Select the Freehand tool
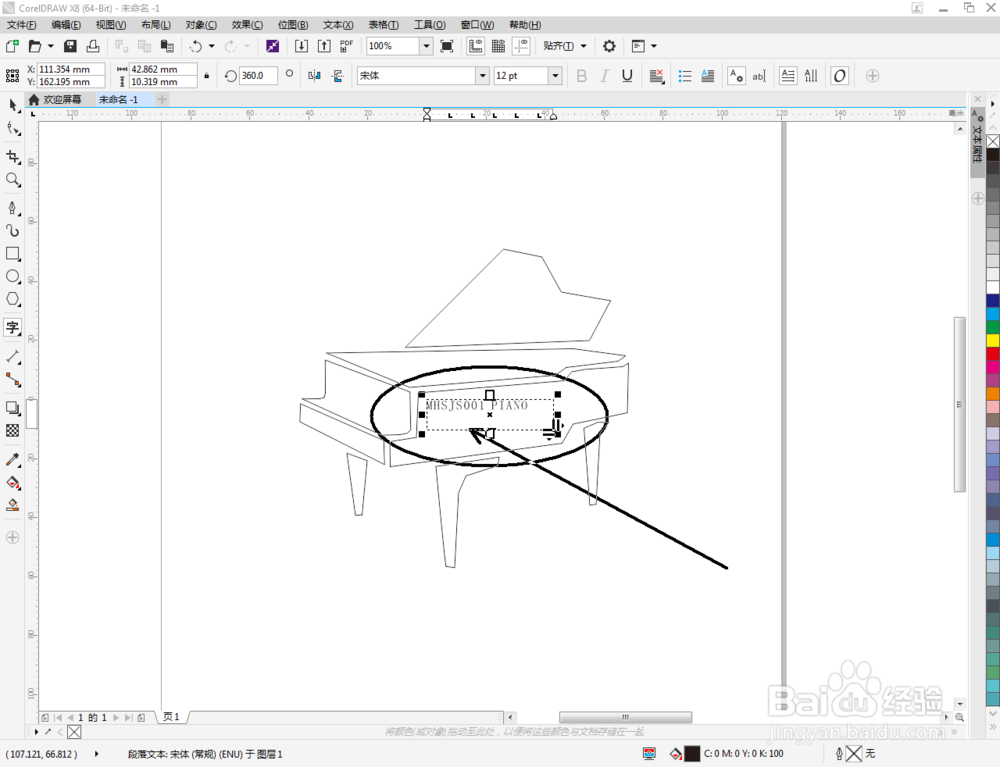 12,208
